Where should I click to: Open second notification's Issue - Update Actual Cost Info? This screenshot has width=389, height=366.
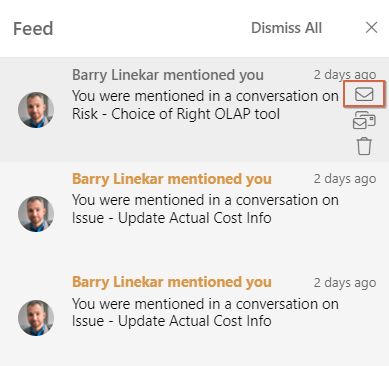click(171, 218)
